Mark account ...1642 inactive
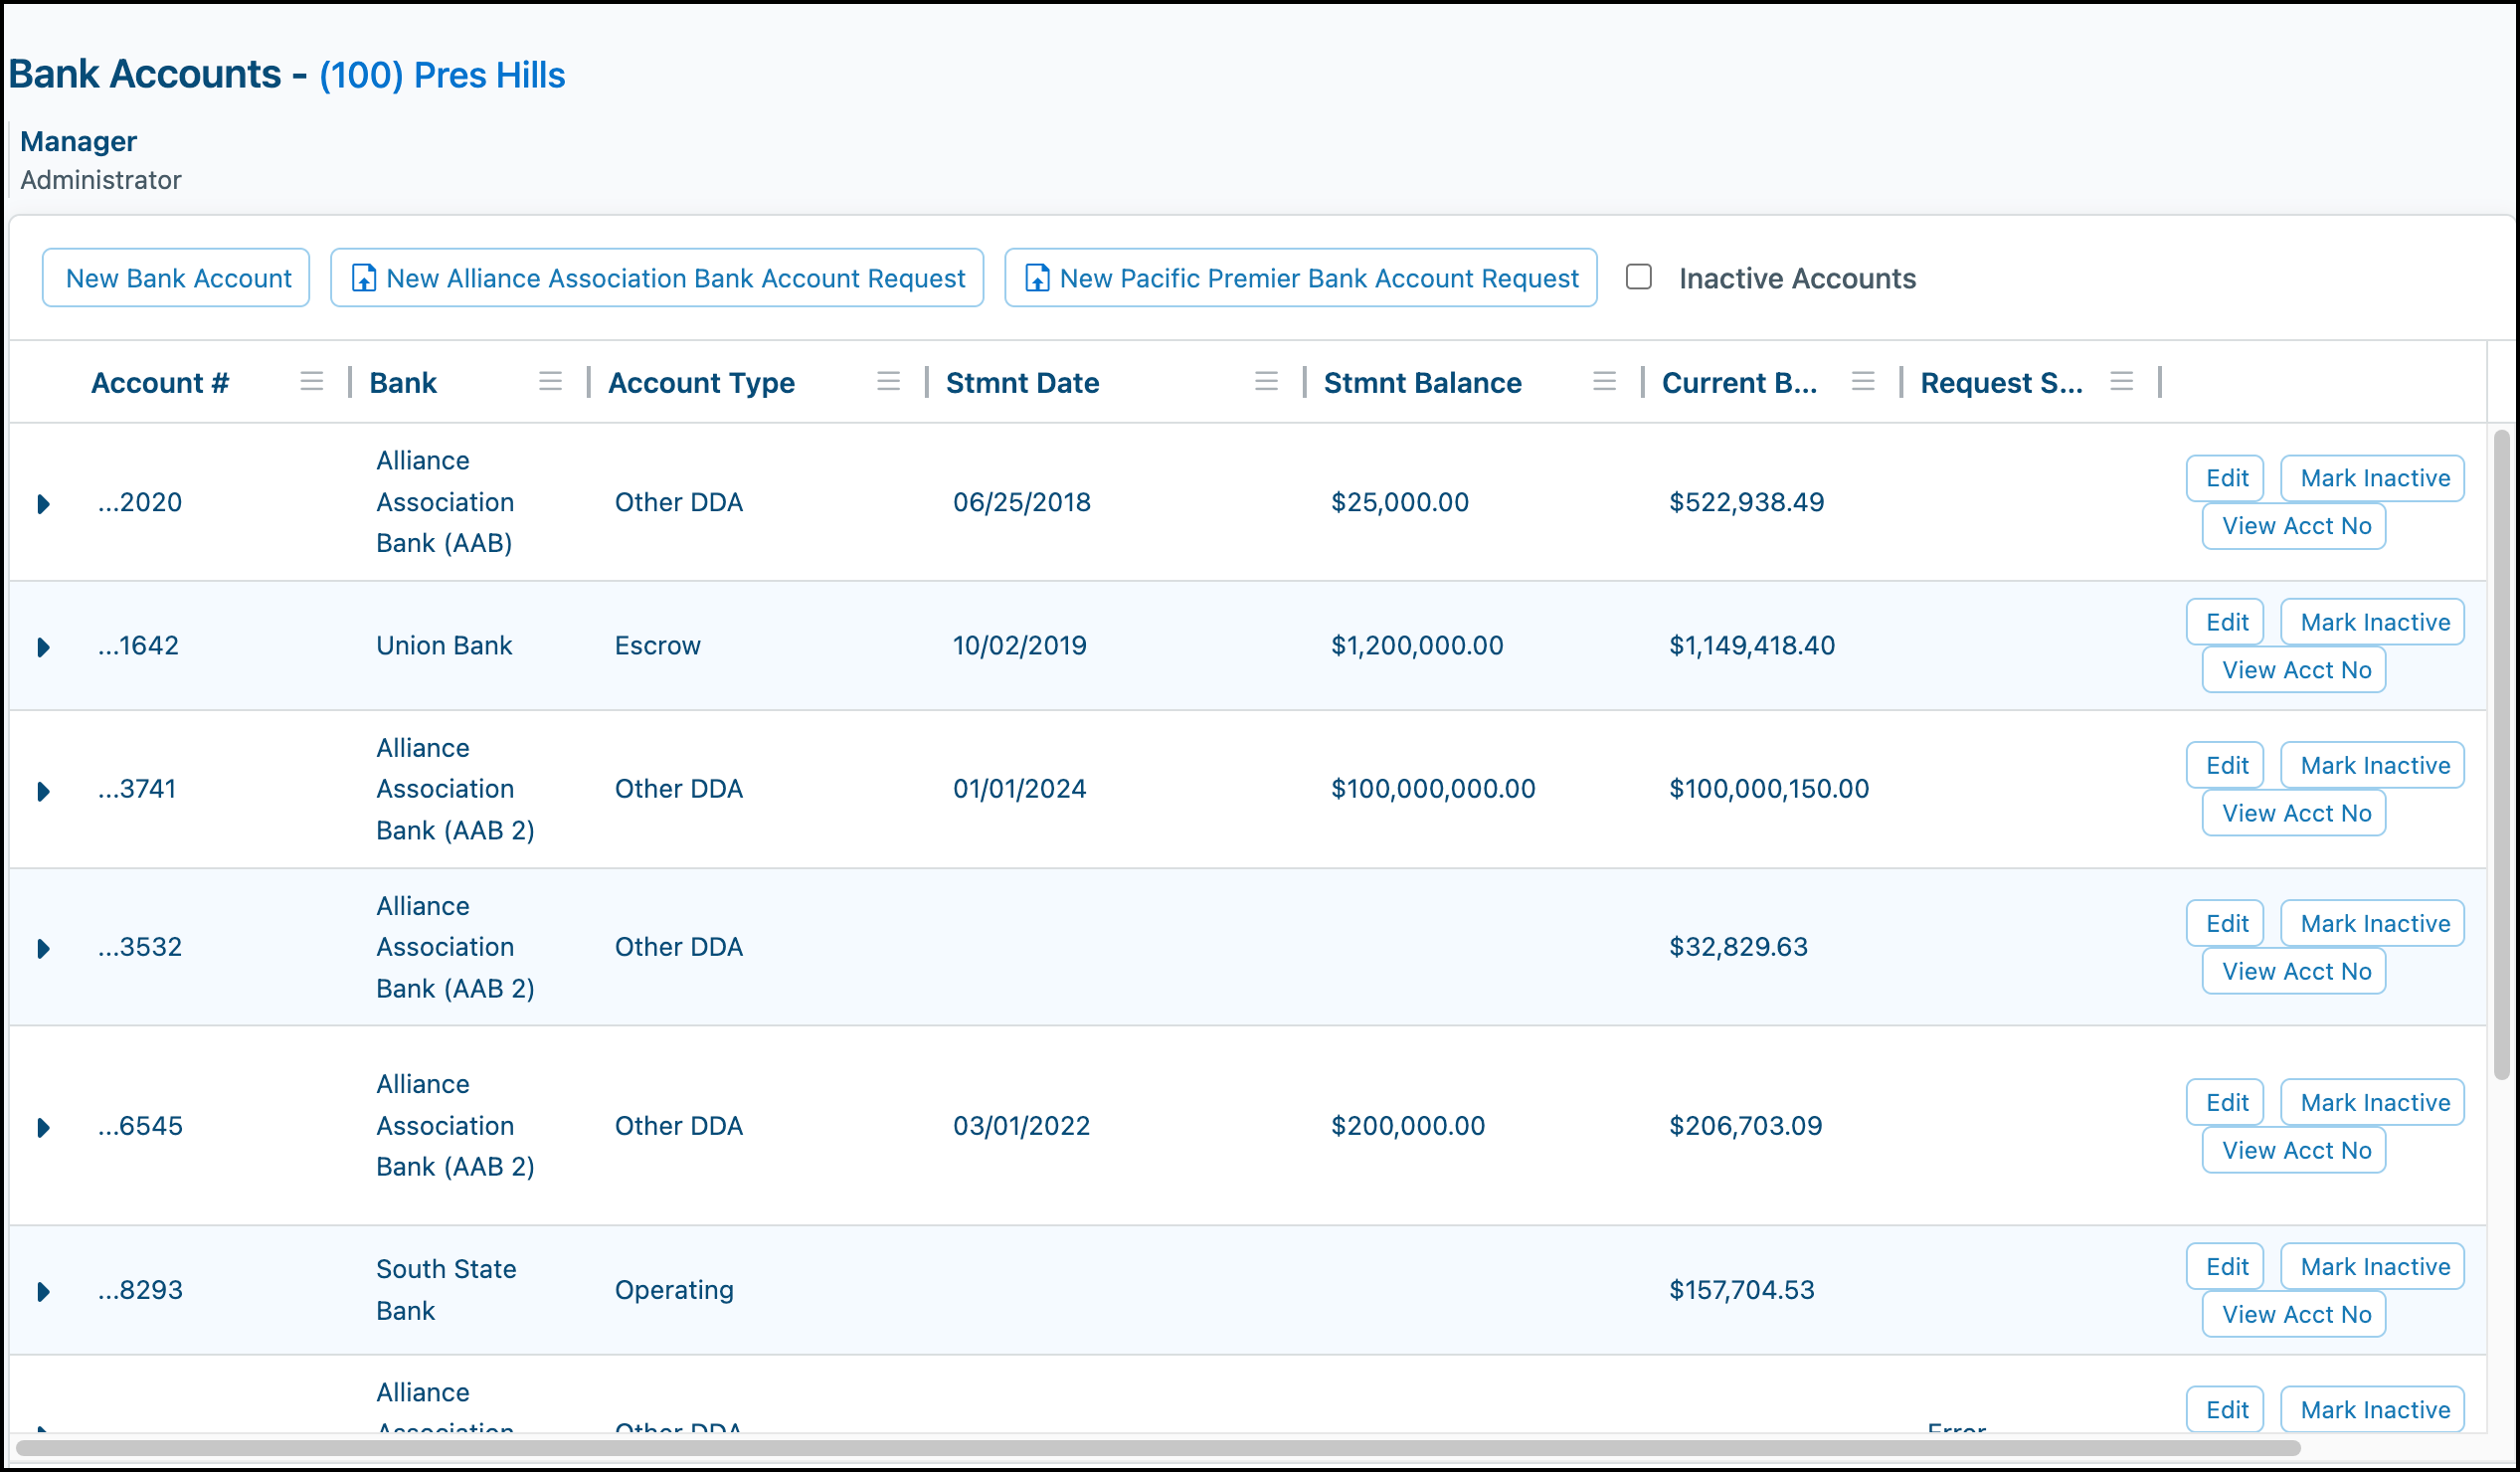Screen dimensions: 2520x1472 pos(2372,622)
